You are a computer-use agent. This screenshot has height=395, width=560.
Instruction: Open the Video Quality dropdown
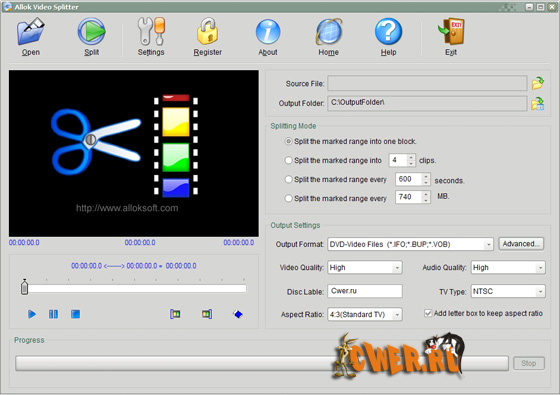coord(397,268)
